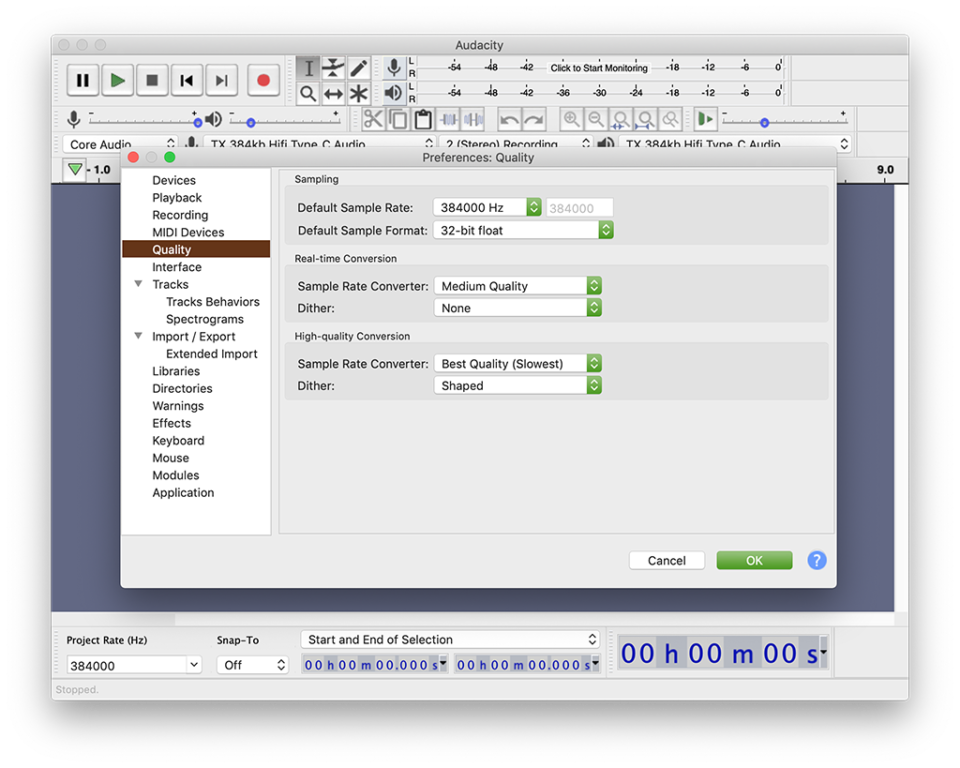Select the I-beam Selection tool
Viewport: 960px width, 768px height.
click(308, 68)
